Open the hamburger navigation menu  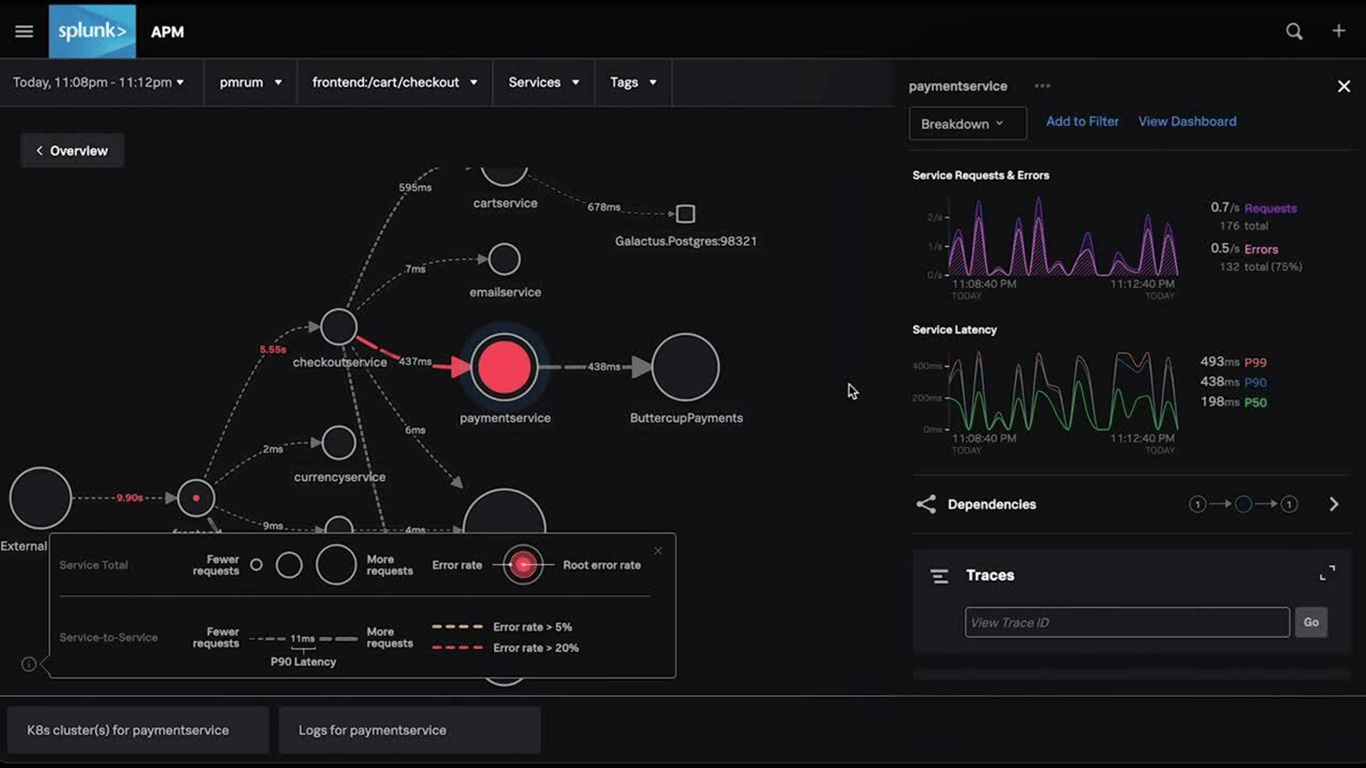(x=23, y=31)
